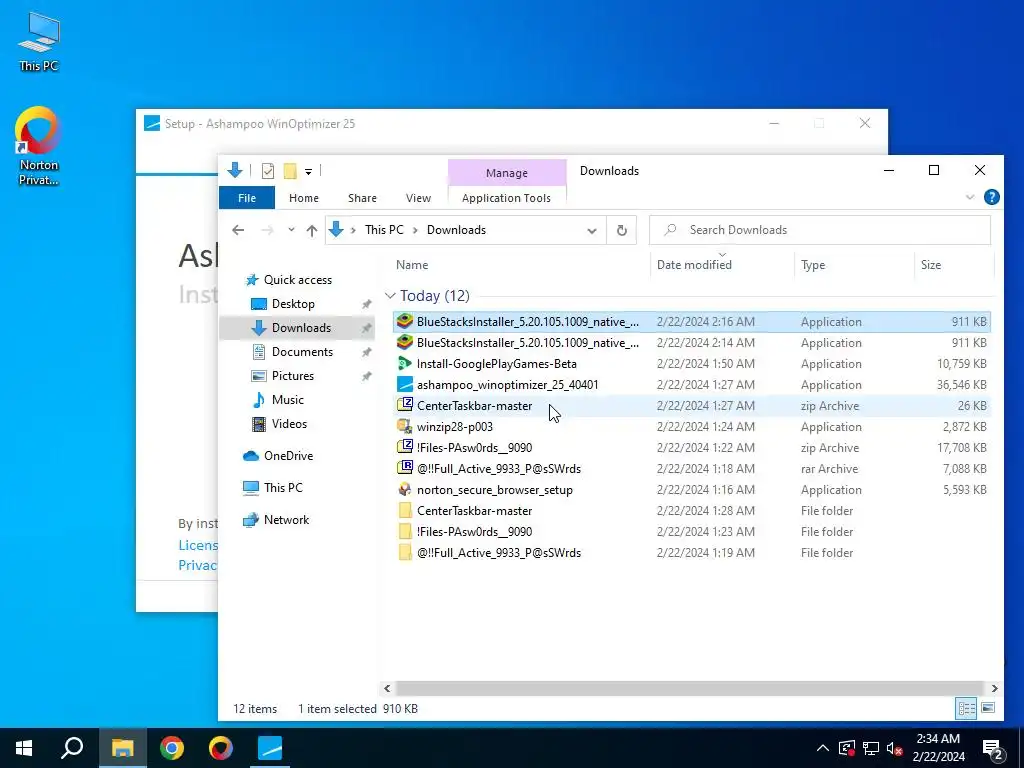
Task: Open the Share ribbon tab
Action: pos(362,198)
